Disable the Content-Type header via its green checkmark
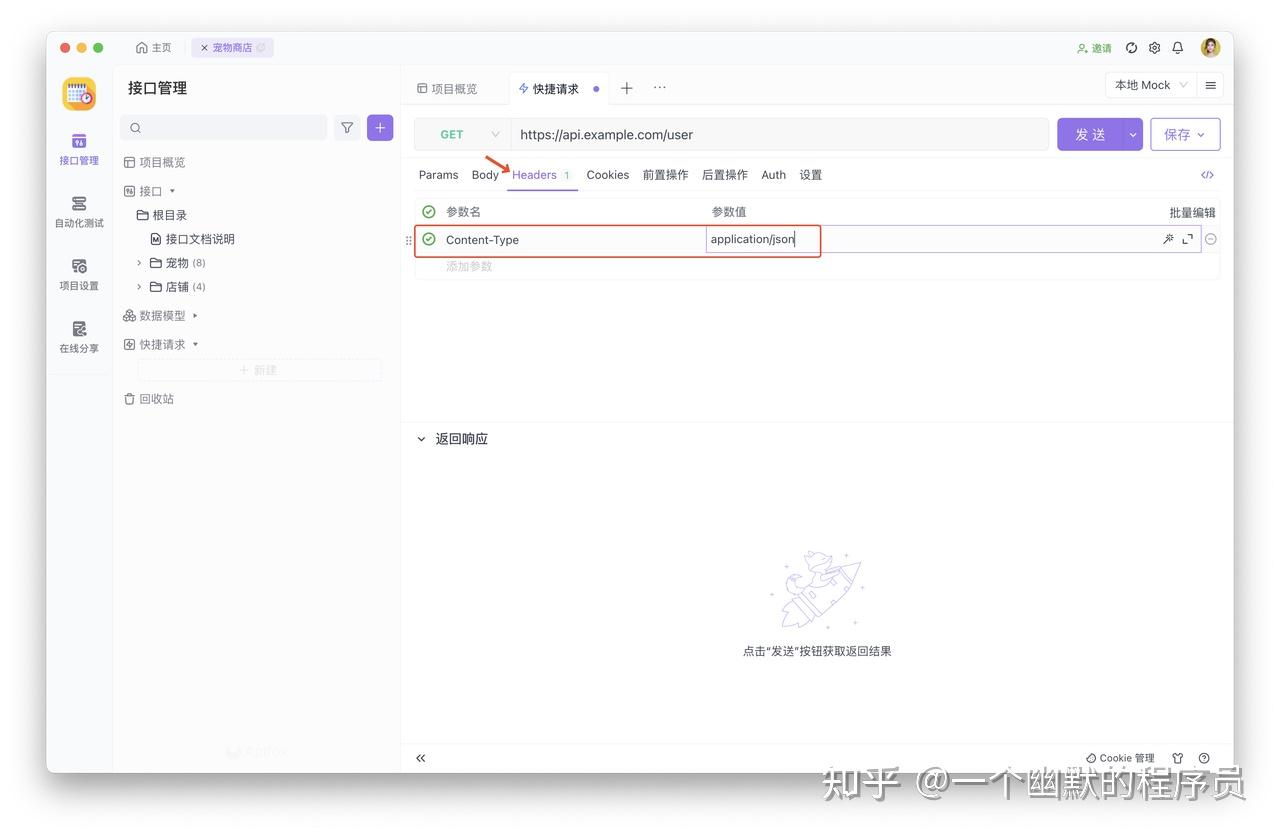The width and height of the screenshot is (1280, 834). click(x=428, y=239)
